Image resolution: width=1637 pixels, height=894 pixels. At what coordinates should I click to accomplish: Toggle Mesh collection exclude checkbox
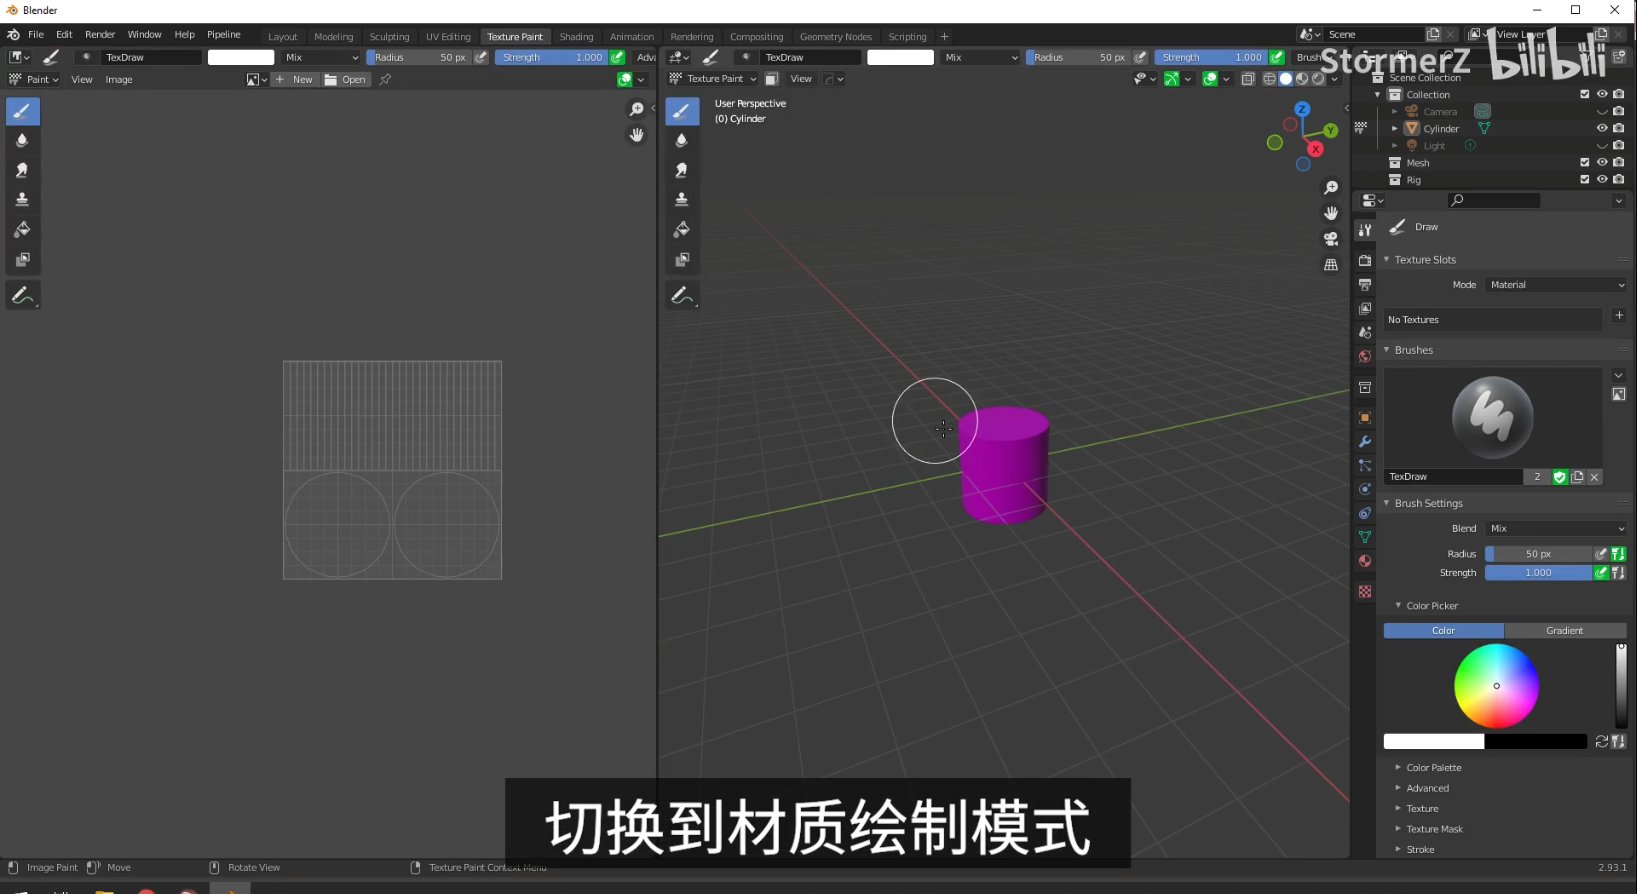(x=1585, y=162)
